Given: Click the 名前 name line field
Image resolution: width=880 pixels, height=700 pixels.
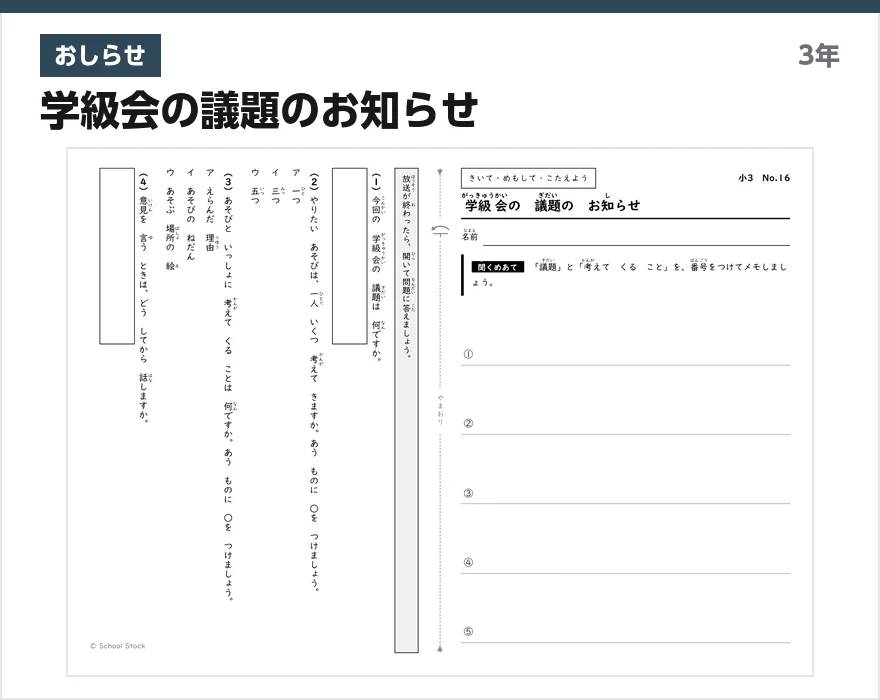Looking at the screenshot, I should (636, 239).
